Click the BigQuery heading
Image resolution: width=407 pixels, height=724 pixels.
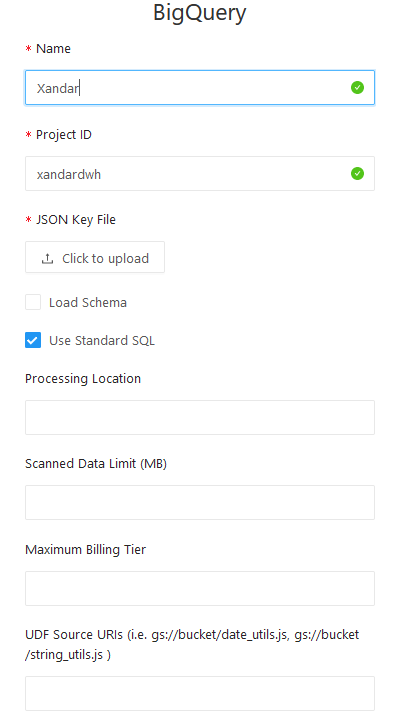(200, 13)
